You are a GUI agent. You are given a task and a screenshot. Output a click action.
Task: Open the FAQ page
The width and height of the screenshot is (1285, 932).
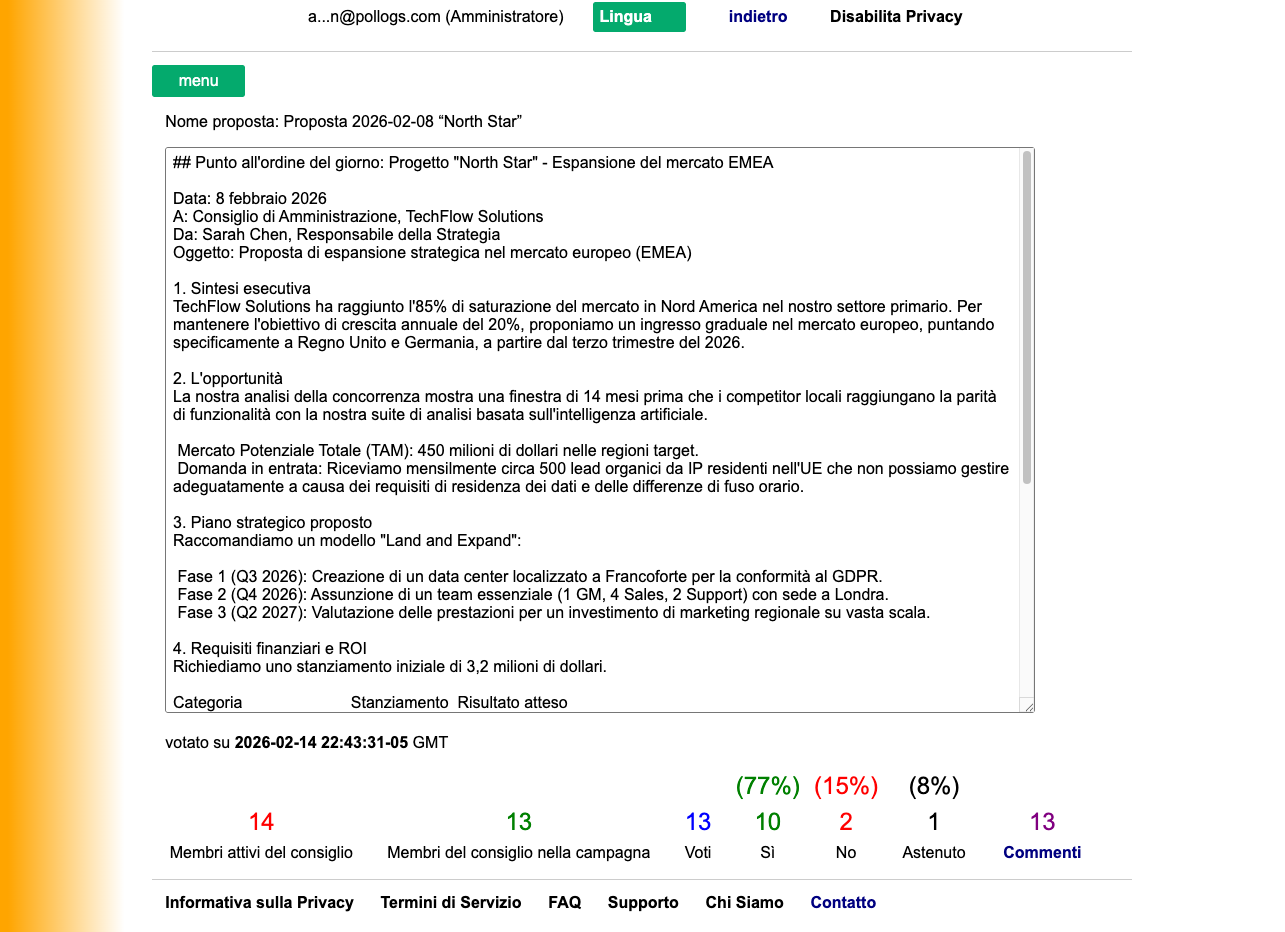(x=565, y=902)
